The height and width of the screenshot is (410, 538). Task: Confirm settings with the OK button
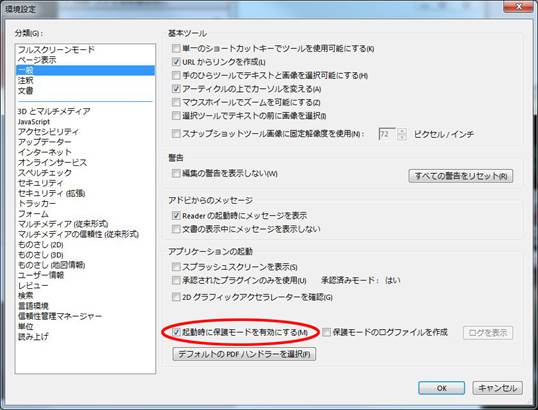click(442, 388)
